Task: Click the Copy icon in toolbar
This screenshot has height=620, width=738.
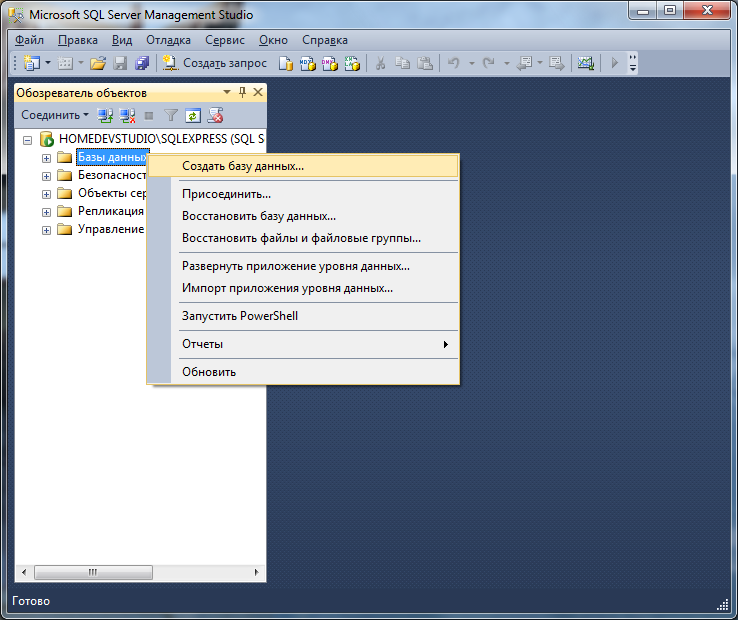Action: click(402, 63)
